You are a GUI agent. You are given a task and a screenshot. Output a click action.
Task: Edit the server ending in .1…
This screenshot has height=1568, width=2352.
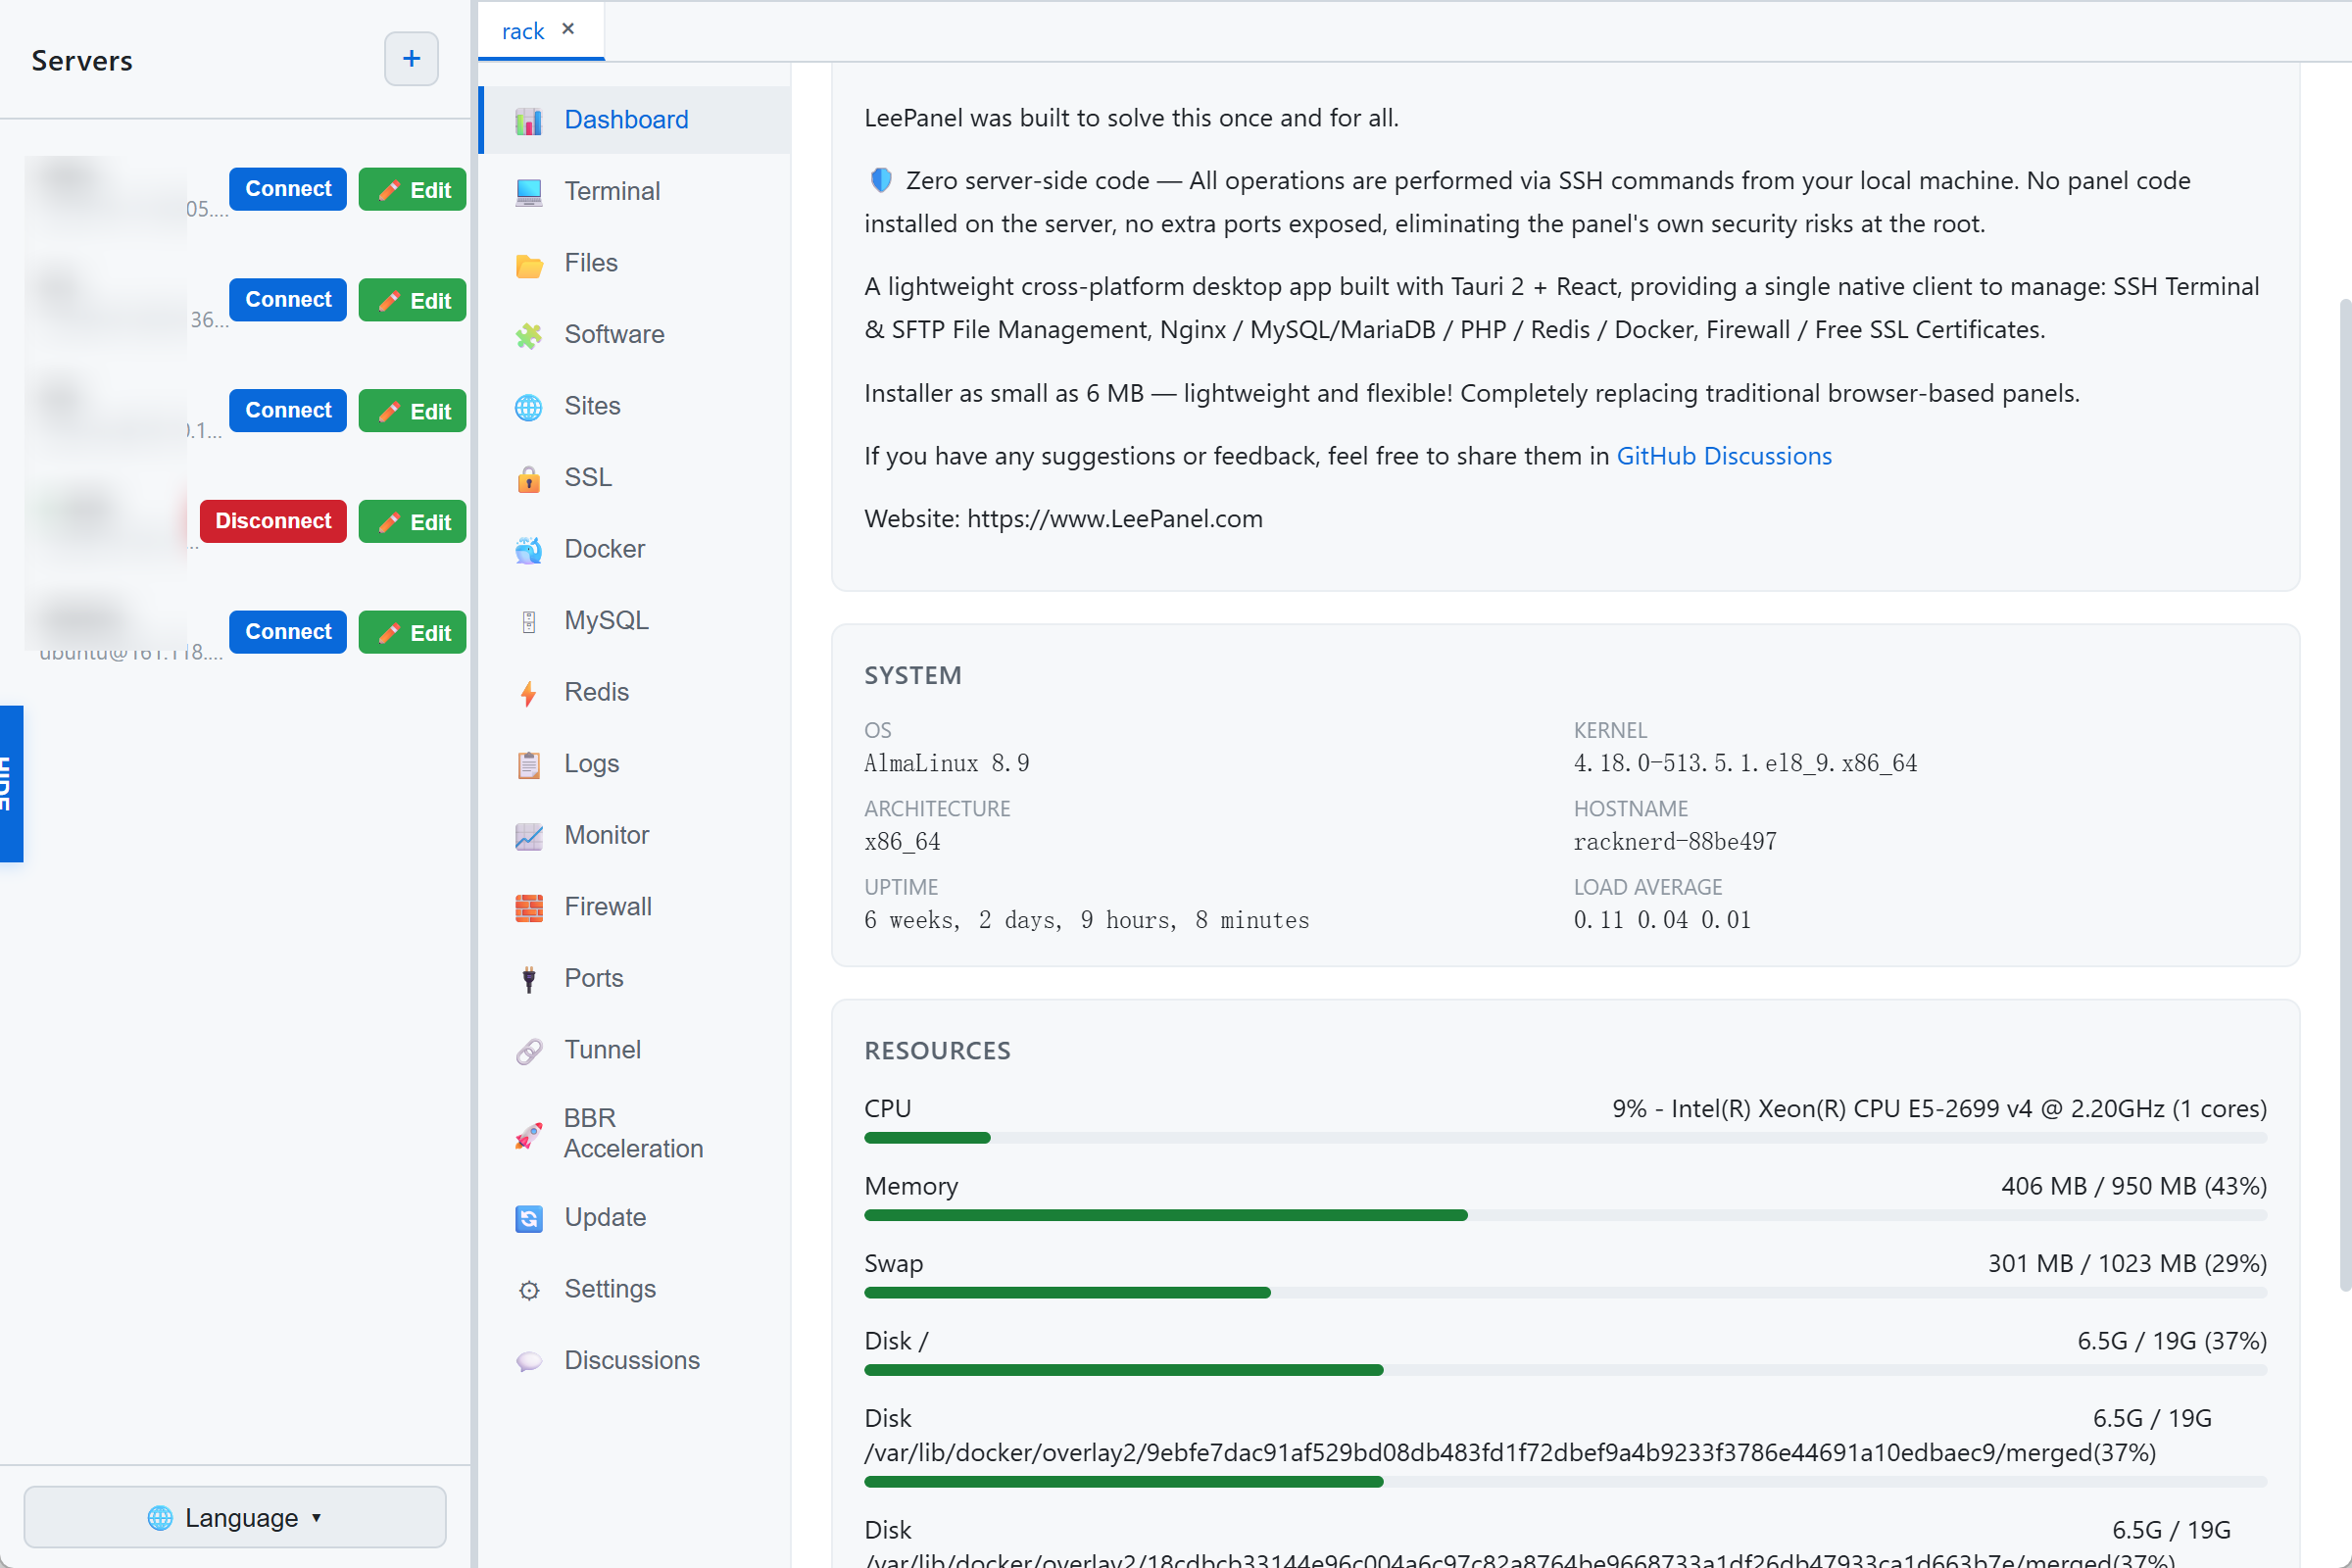click(412, 411)
